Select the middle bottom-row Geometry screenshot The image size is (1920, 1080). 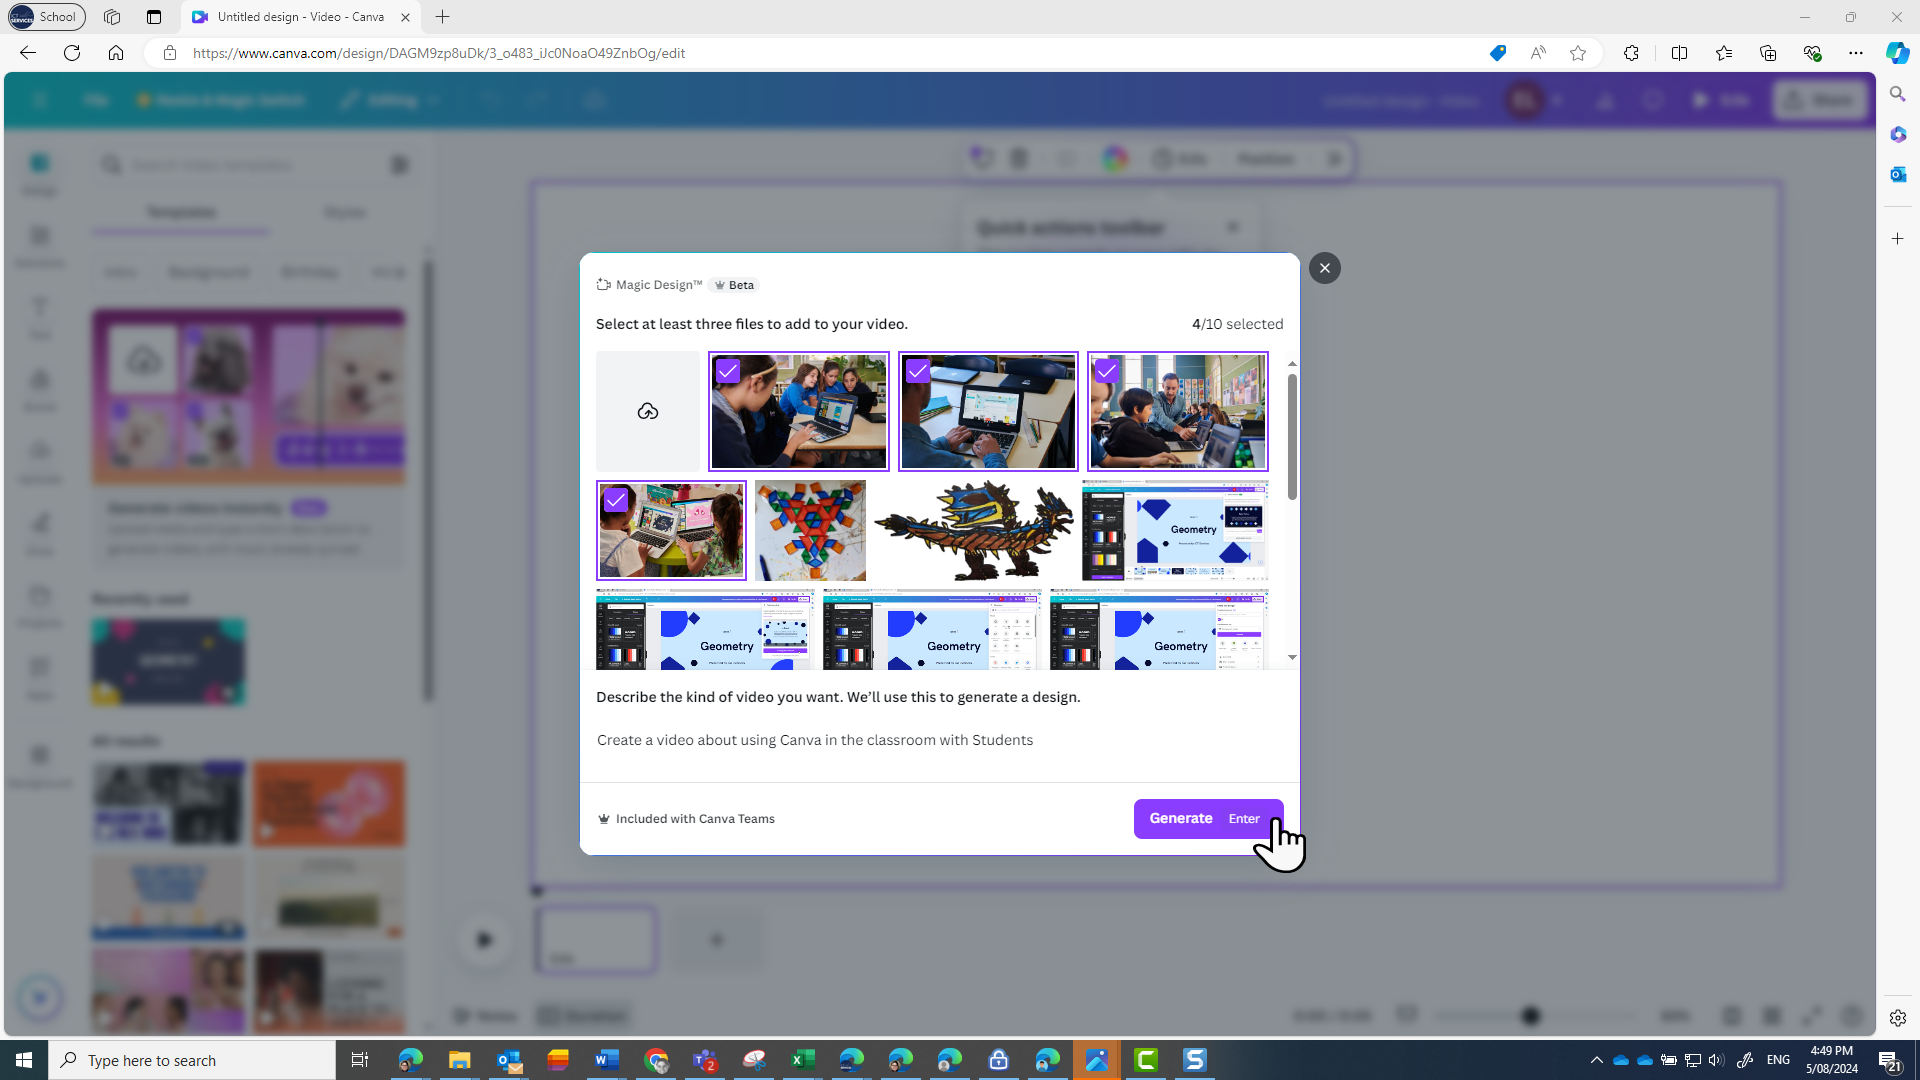pos(932,629)
